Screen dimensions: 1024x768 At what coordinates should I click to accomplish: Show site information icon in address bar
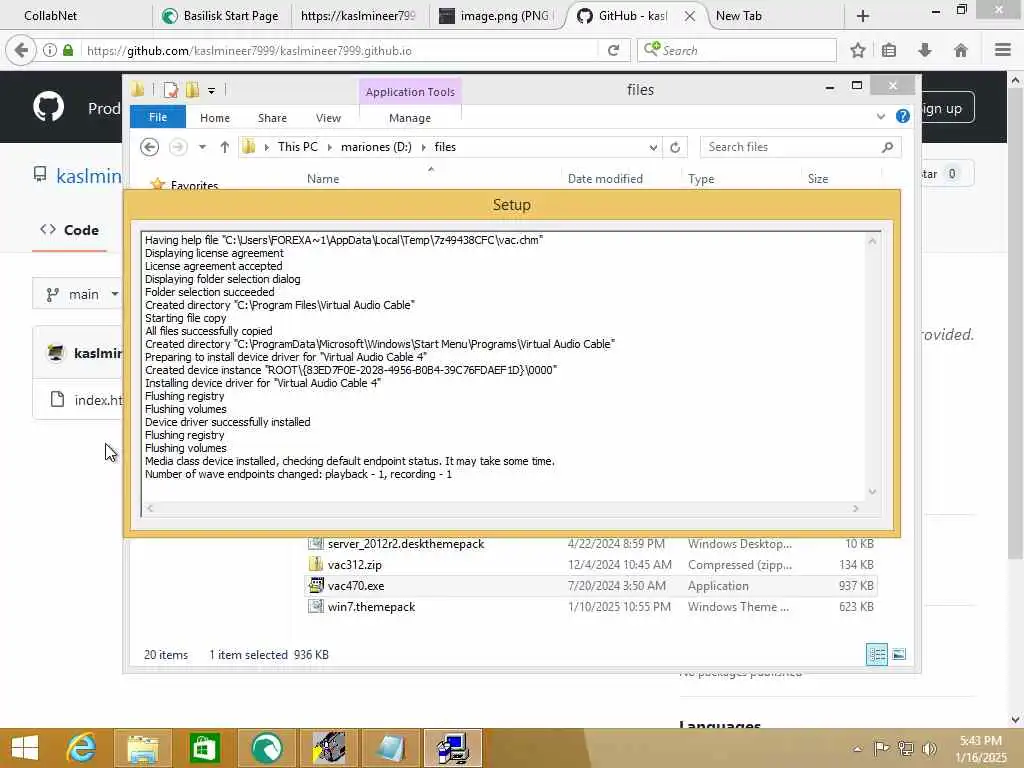[x=50, y=50]
